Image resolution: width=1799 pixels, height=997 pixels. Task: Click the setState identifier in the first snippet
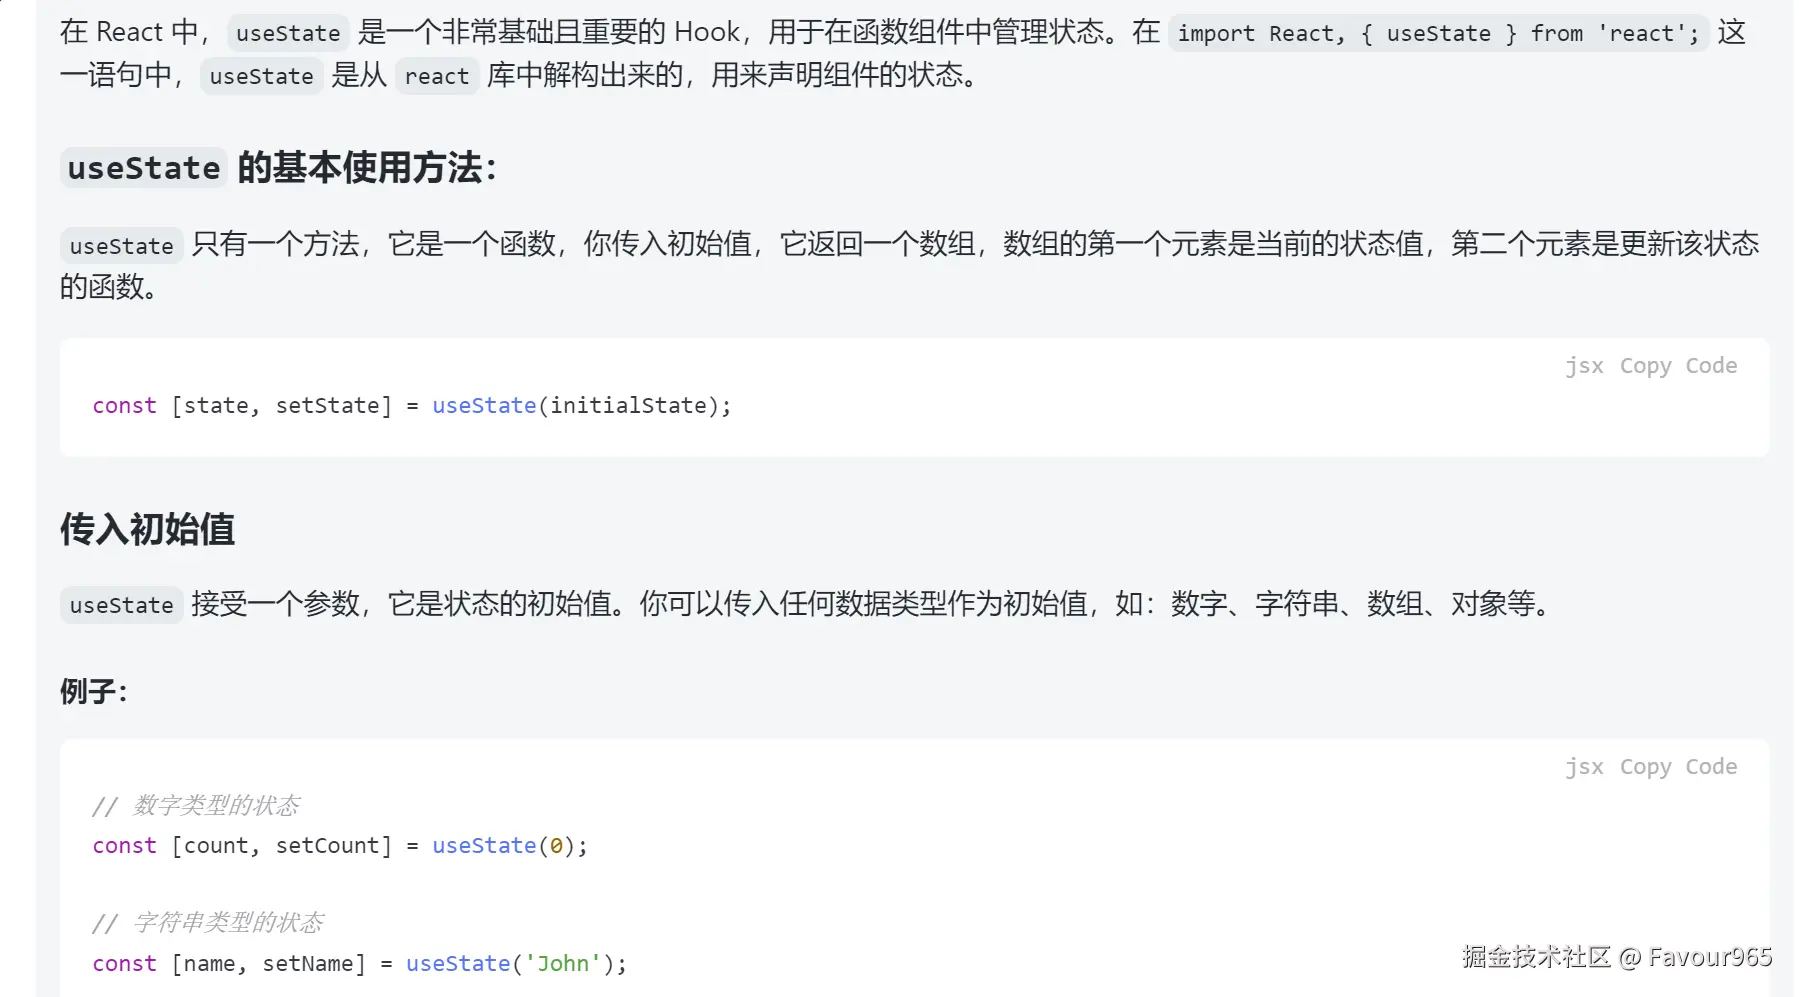click(327, 406)
